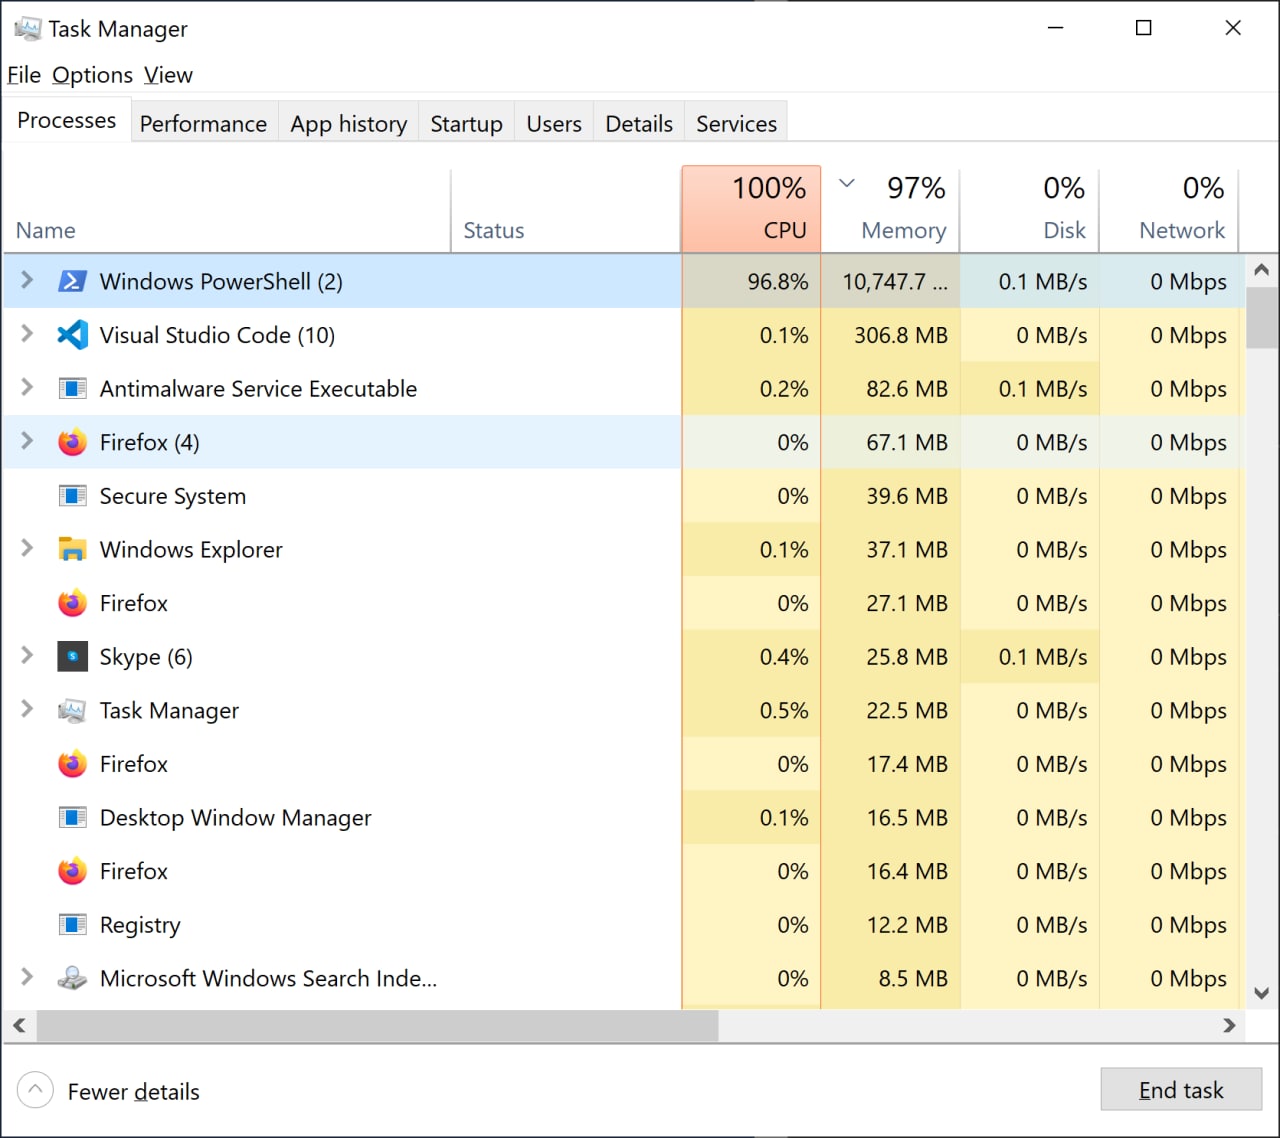Sort by the CPU column header
The image size is (1280, 1138).
[x=751, y=209]
